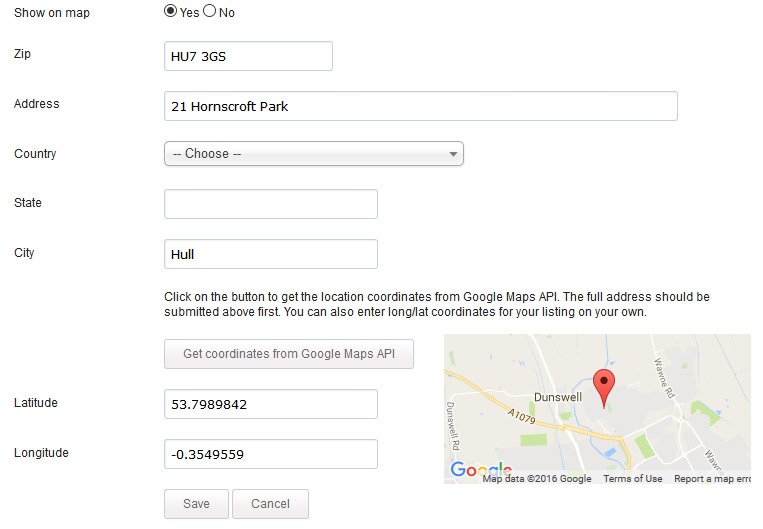
Task: Click the Country dropdown arrow
Action: 453,154
